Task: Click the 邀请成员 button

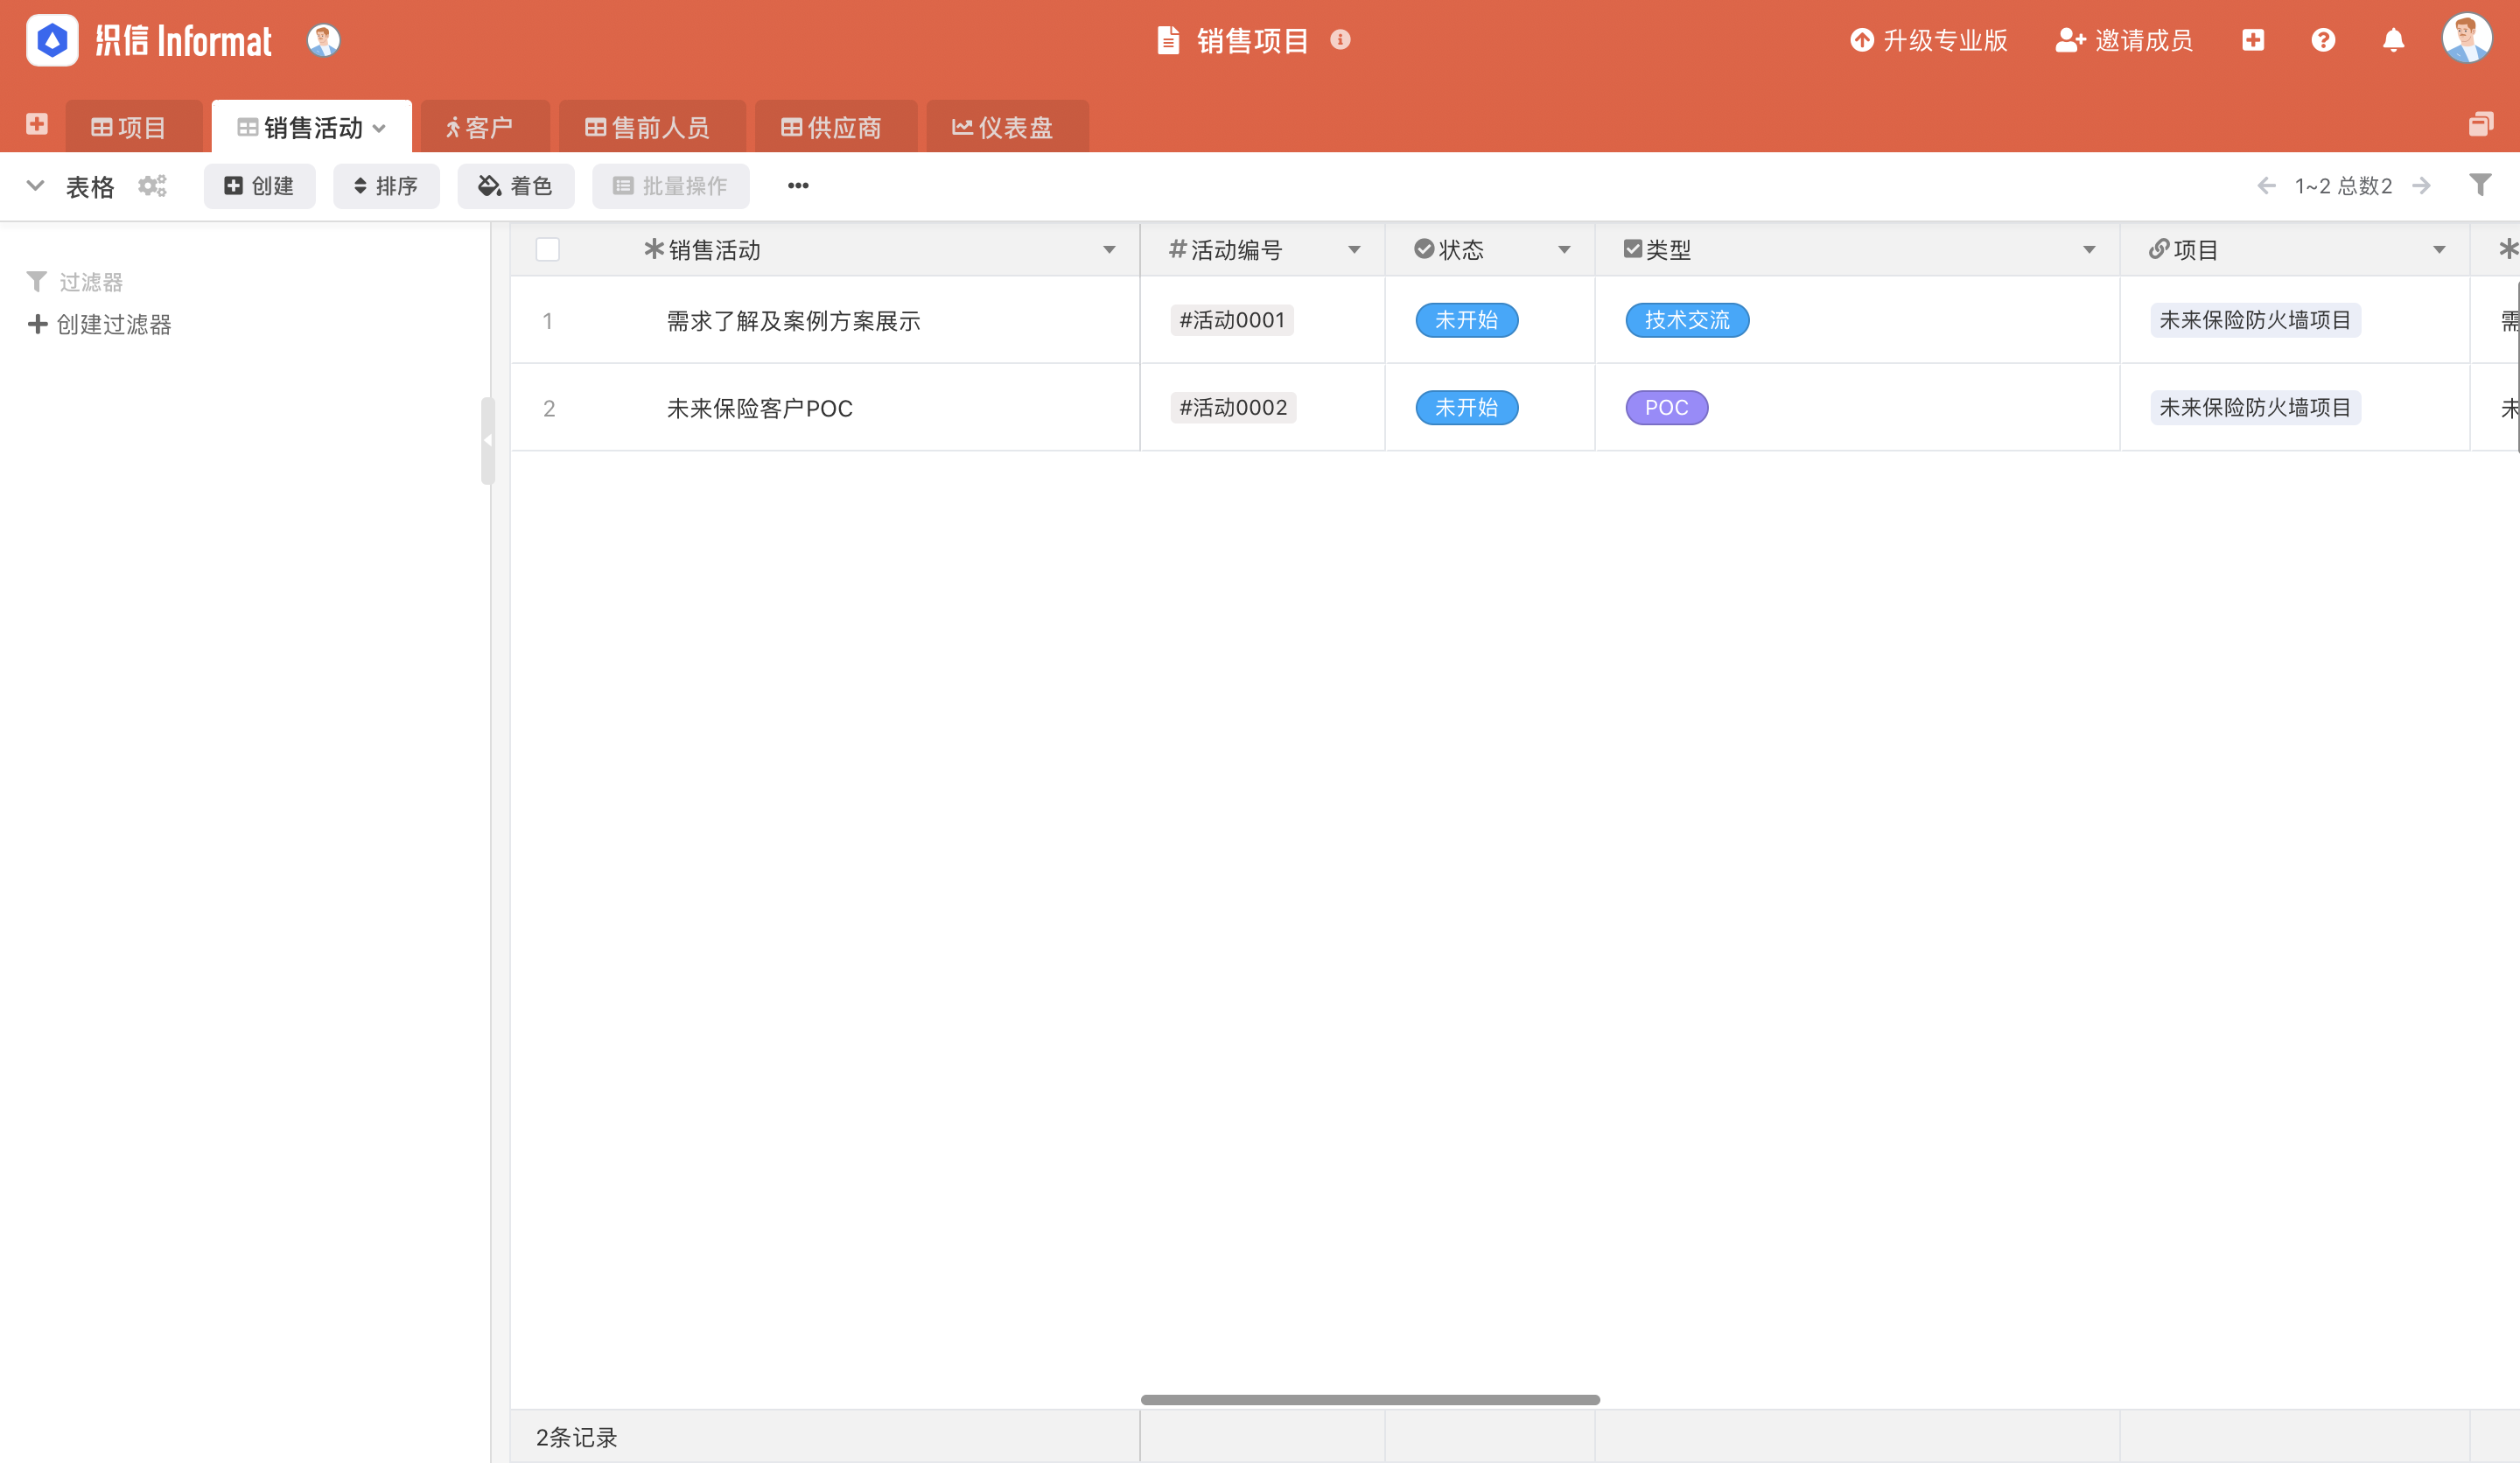Action: pyautogui.click(x=2122, y=40)
